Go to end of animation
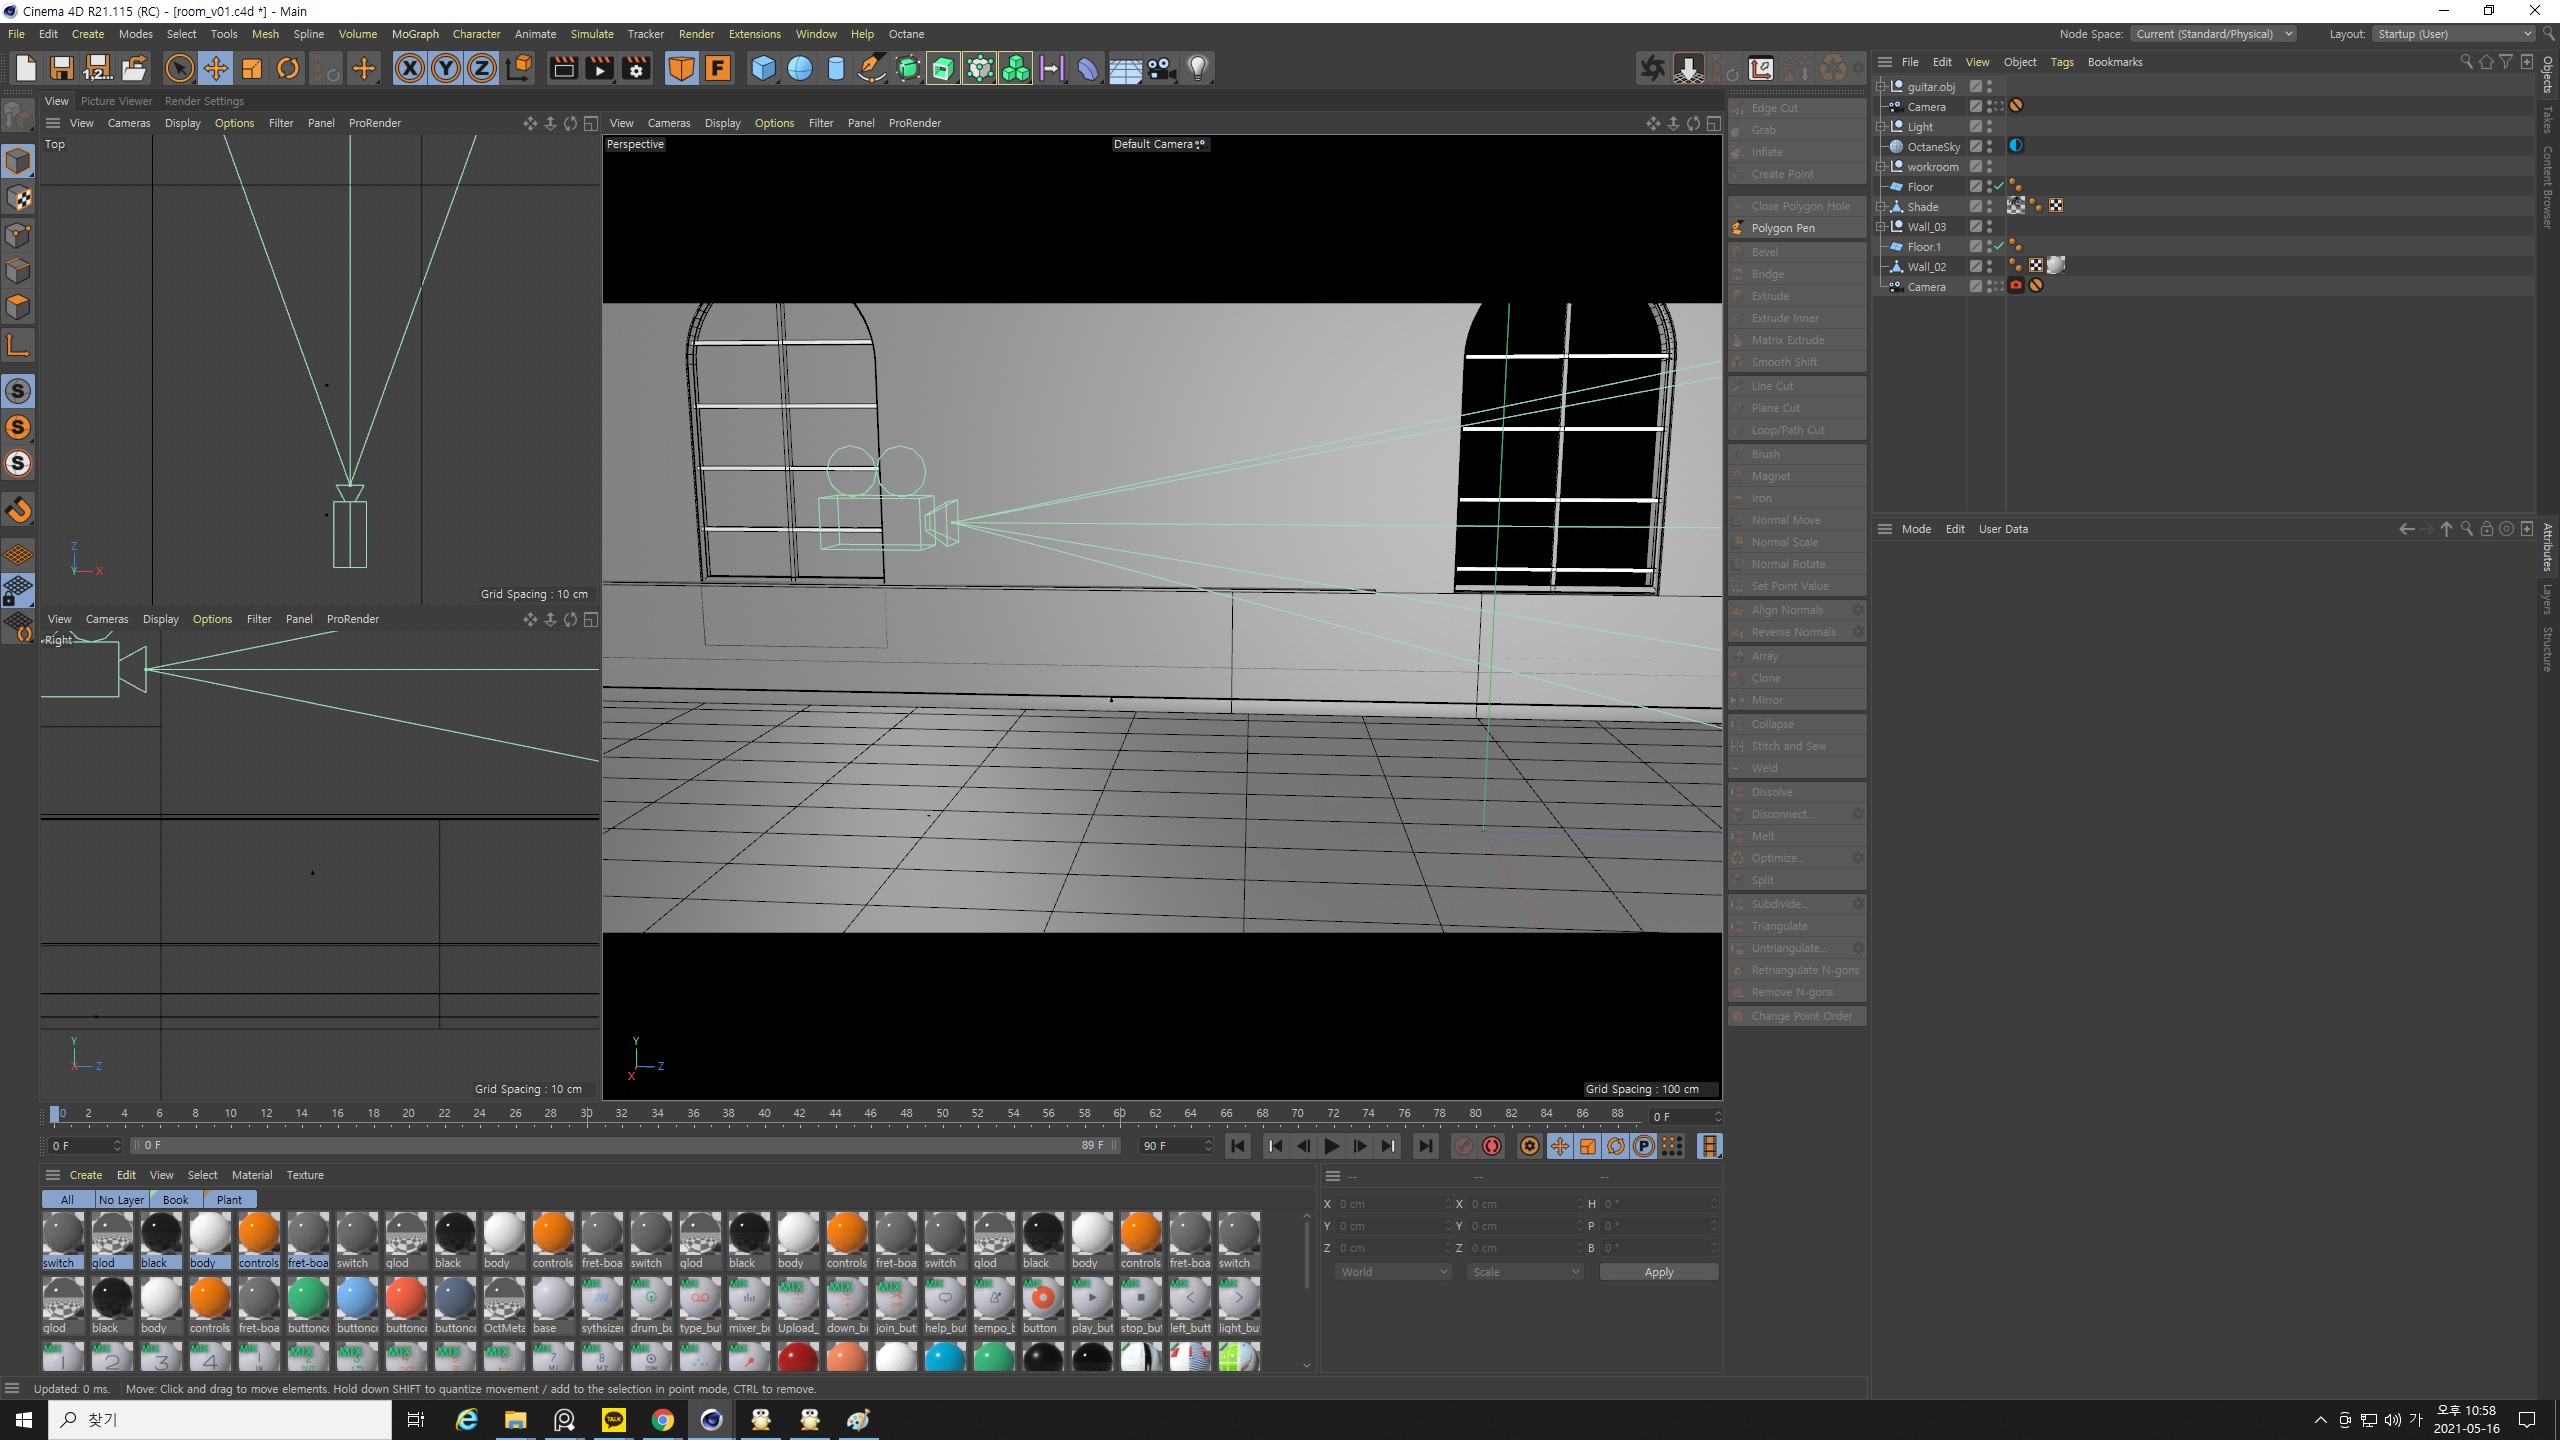 [x=1425, y=1146]
